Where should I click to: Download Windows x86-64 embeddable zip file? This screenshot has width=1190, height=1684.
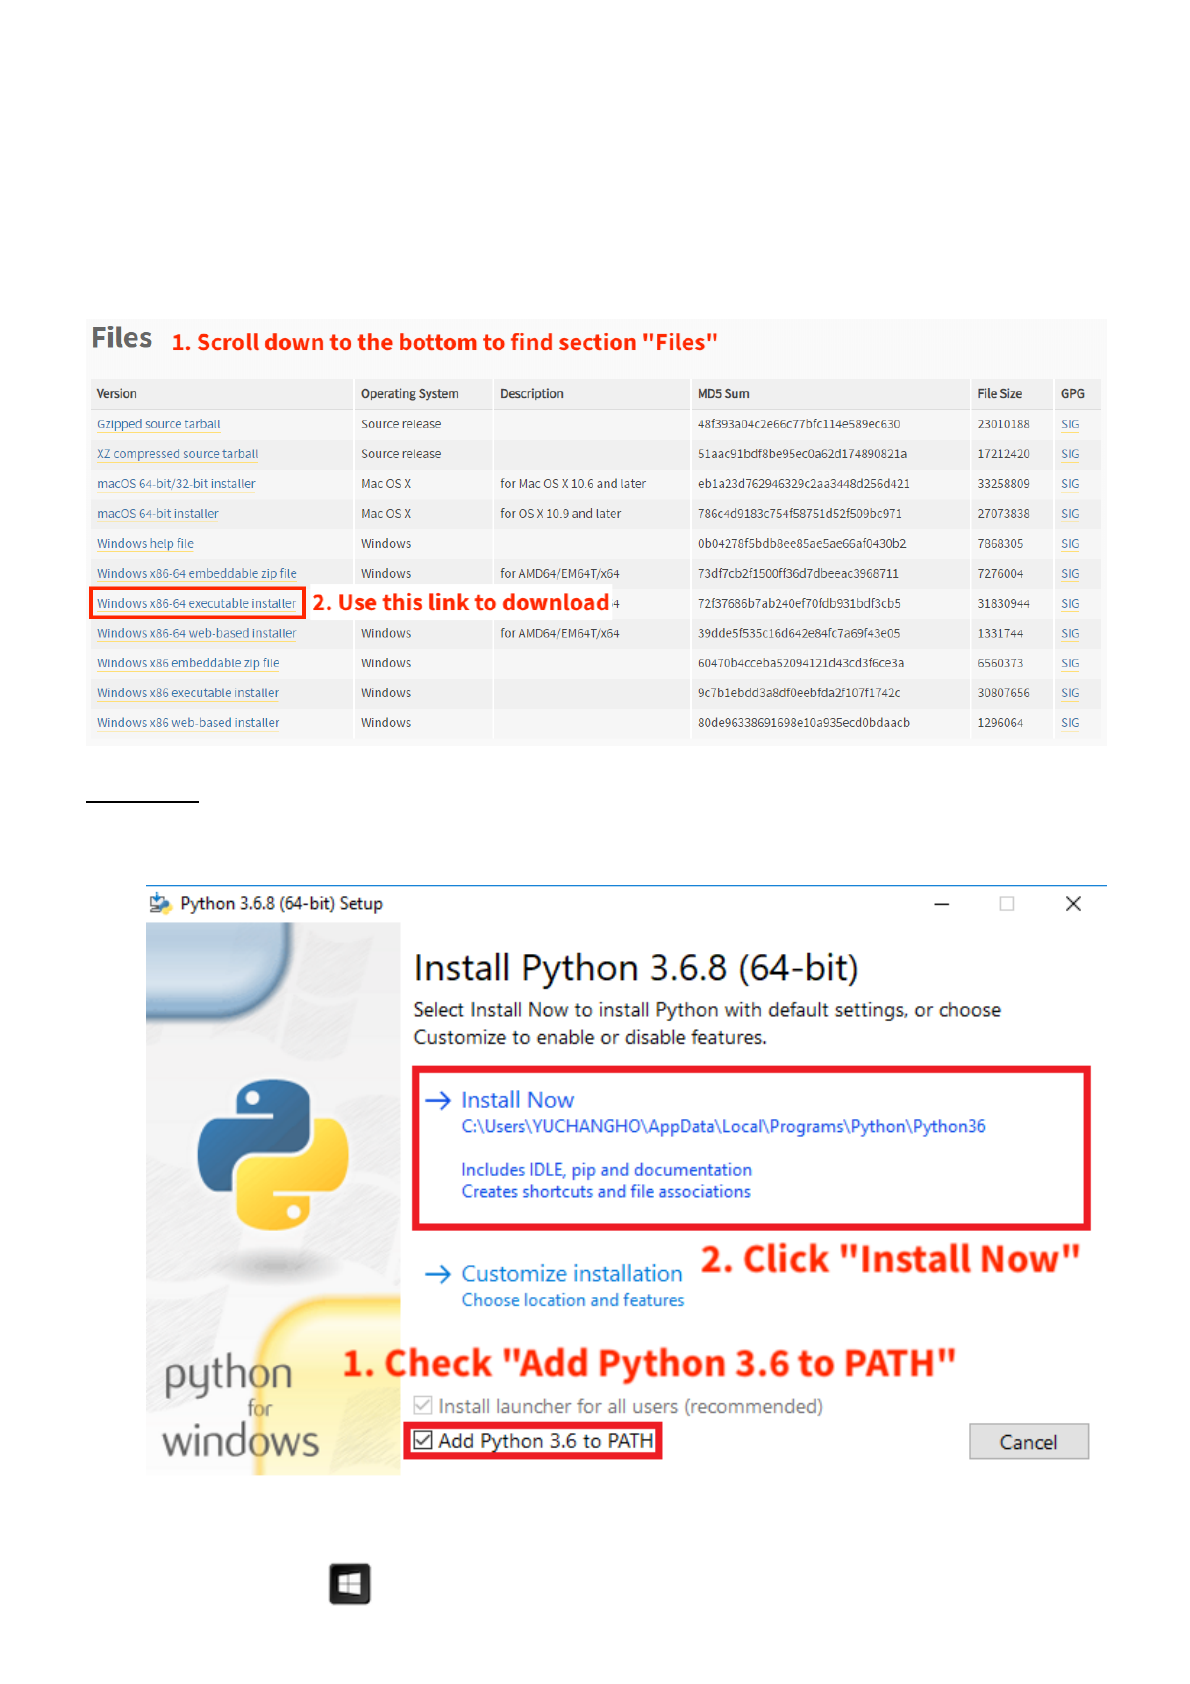click(197, 574)
